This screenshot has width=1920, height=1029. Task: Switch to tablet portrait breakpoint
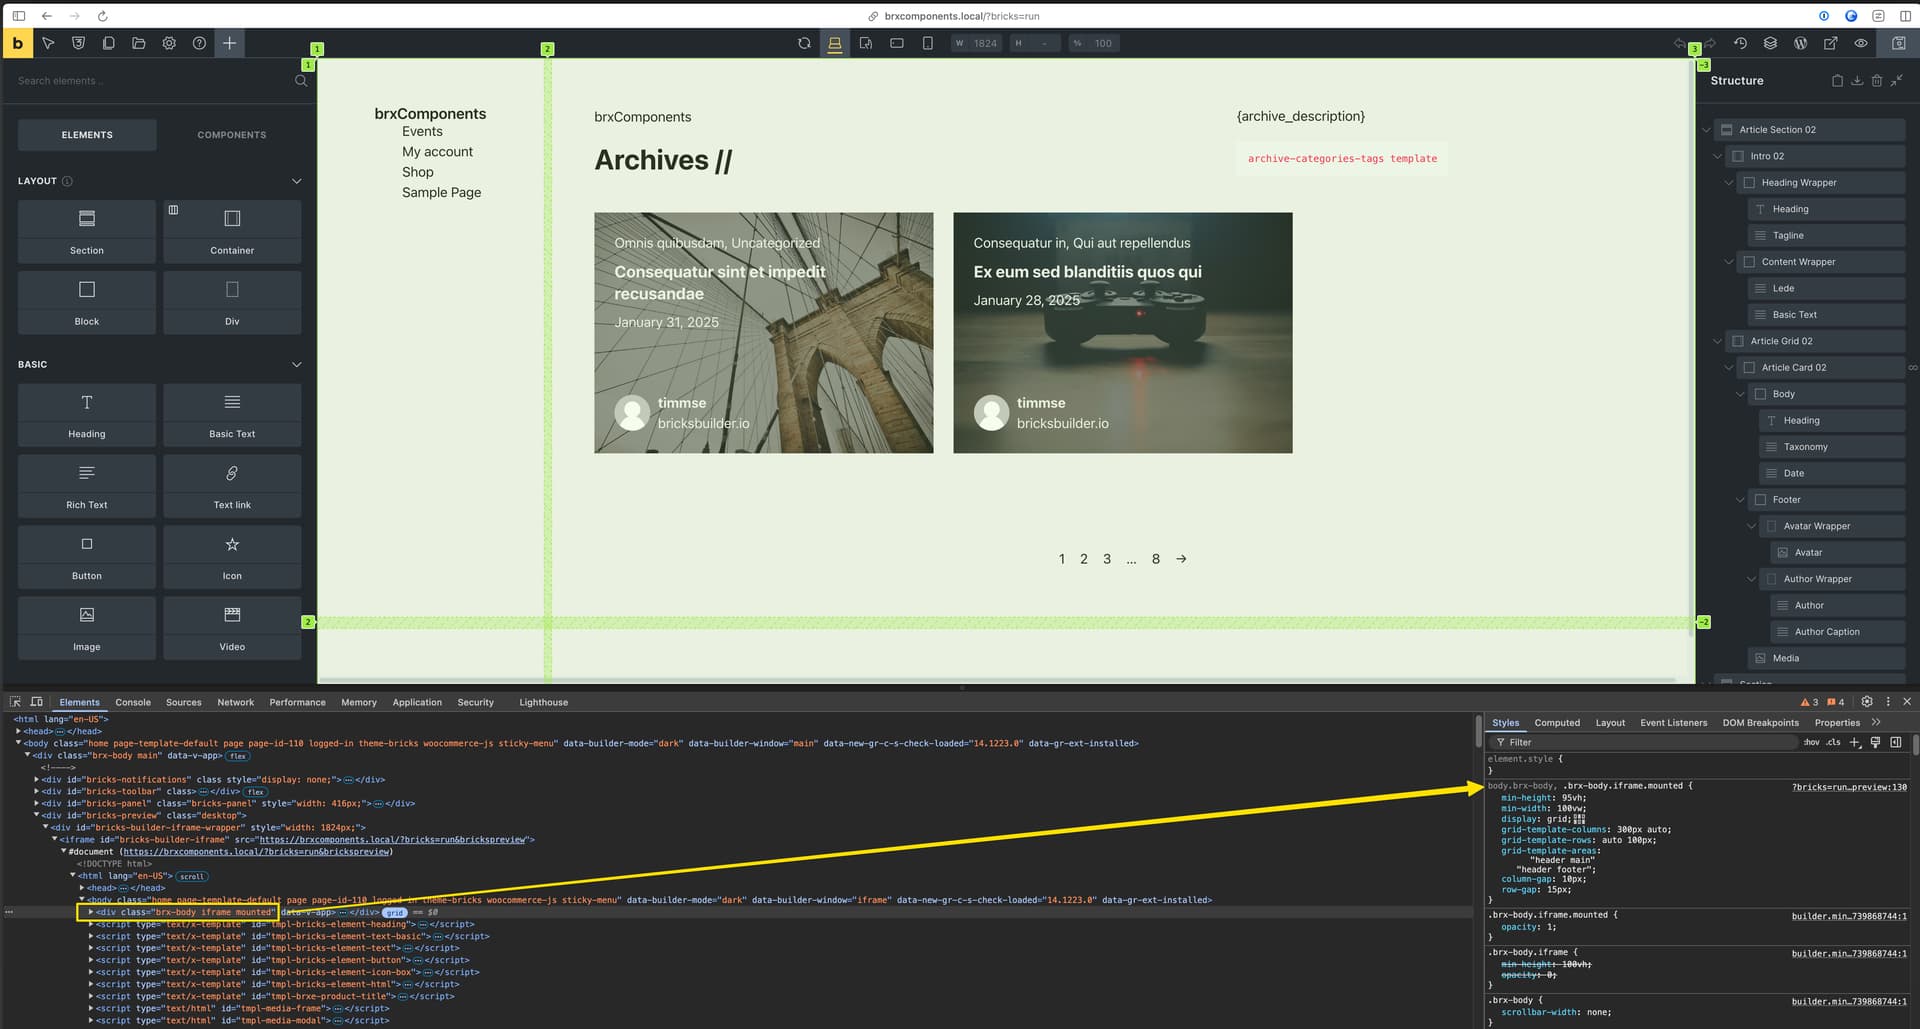pos(866,43)
